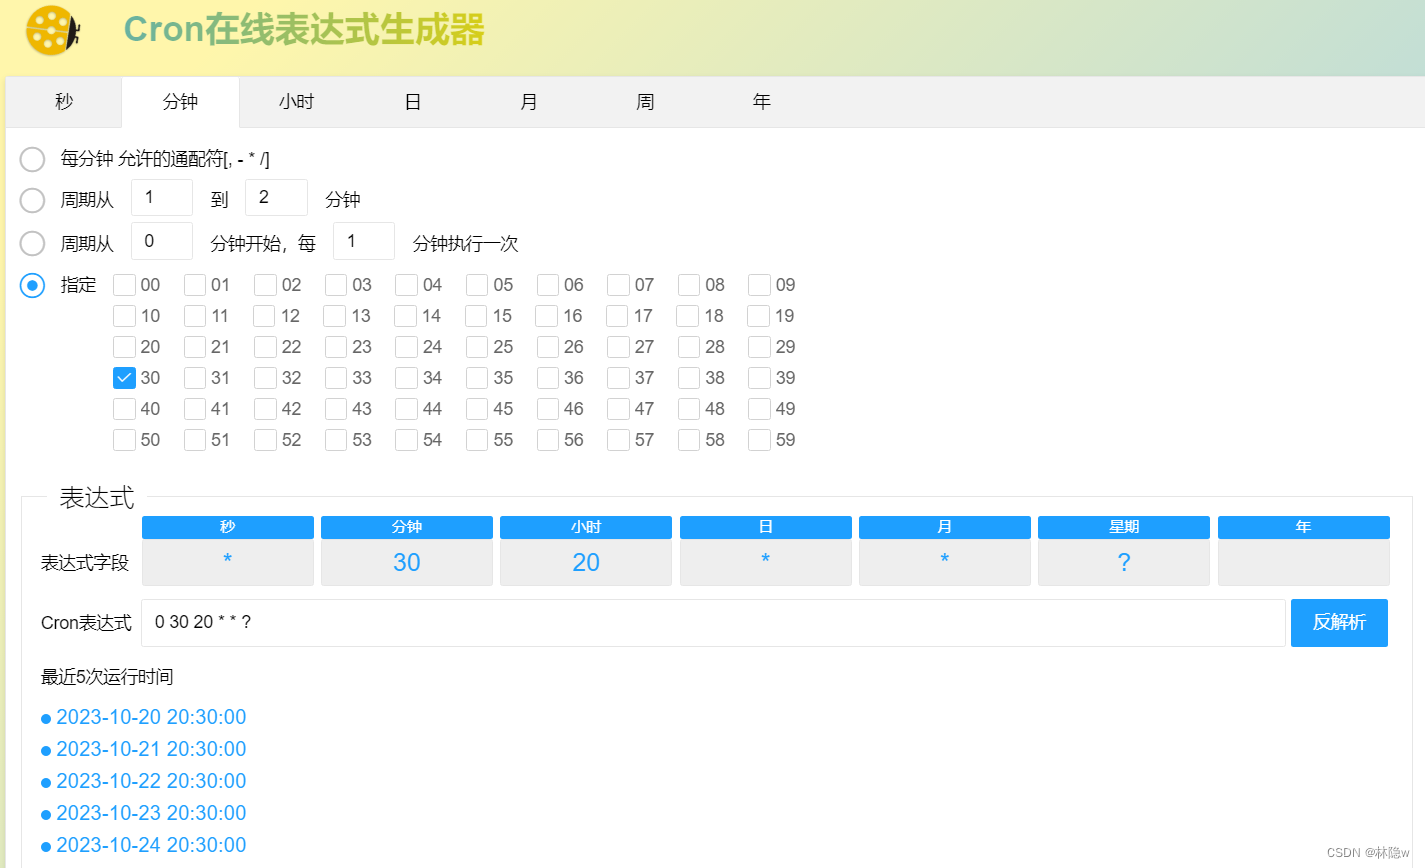Click the 反解析 button

[1339, 622]
